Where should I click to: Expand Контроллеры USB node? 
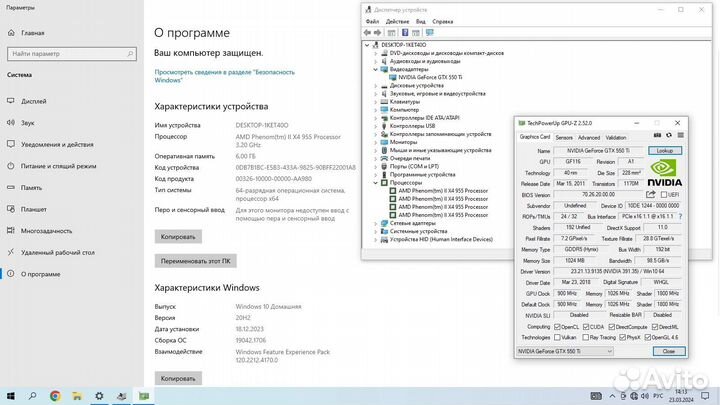(376, 126)
